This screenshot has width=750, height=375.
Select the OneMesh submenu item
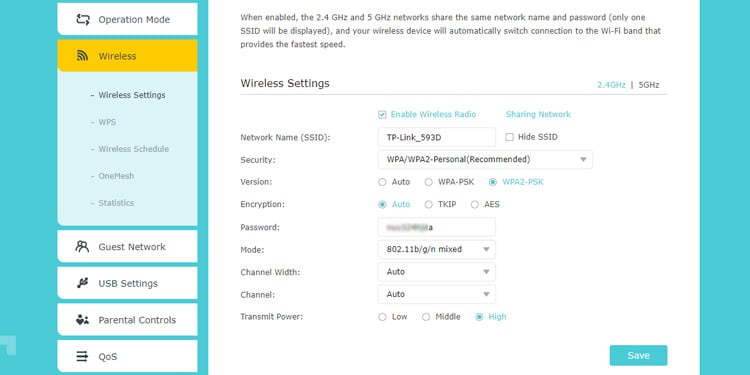tap(116, 176)
